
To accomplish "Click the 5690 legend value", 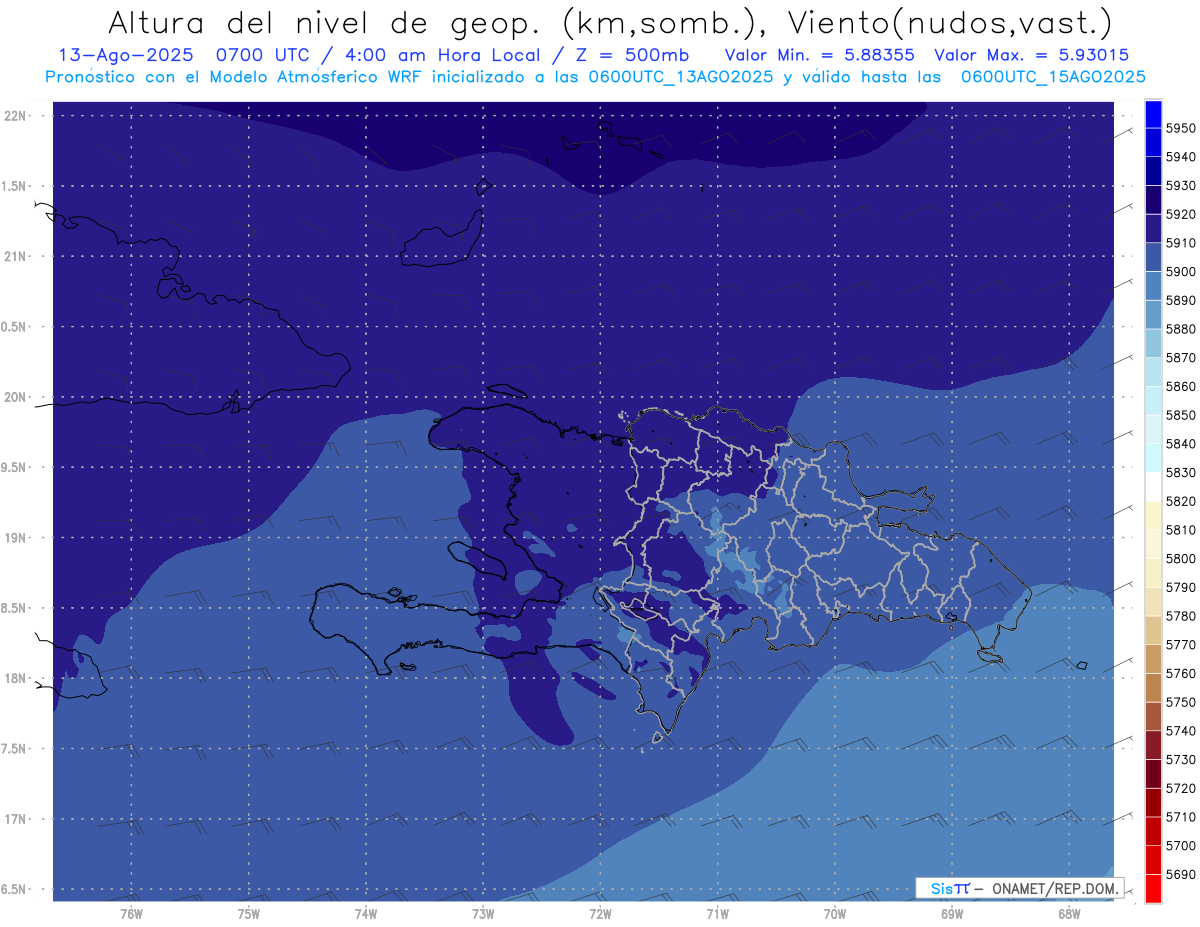I will [1181, 874].
